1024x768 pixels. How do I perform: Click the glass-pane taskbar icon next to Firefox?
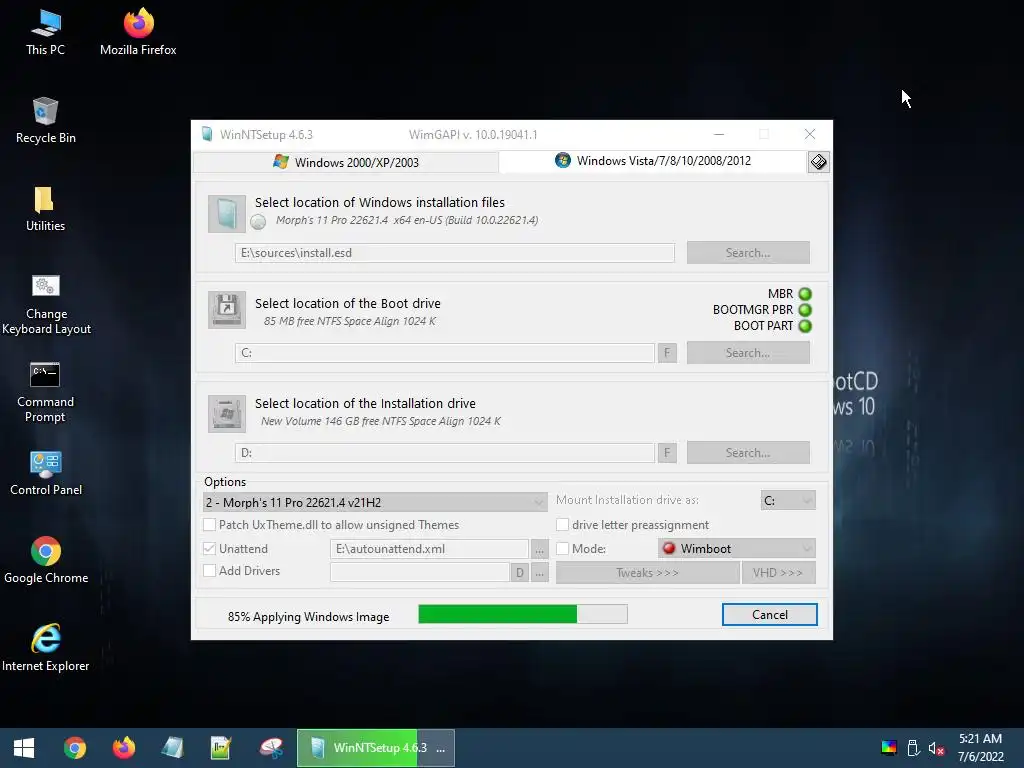[172, 748]
